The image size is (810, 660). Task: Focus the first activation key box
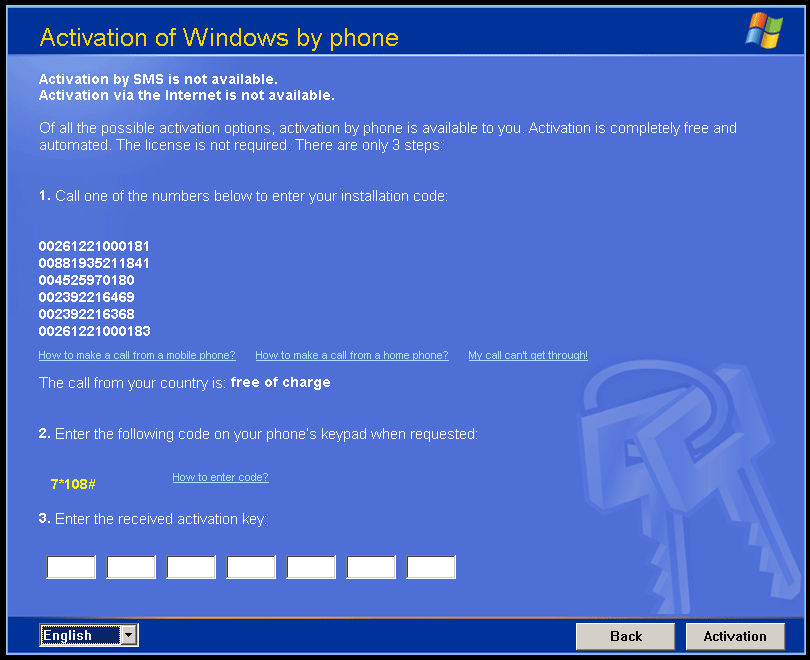pos(71,567)
